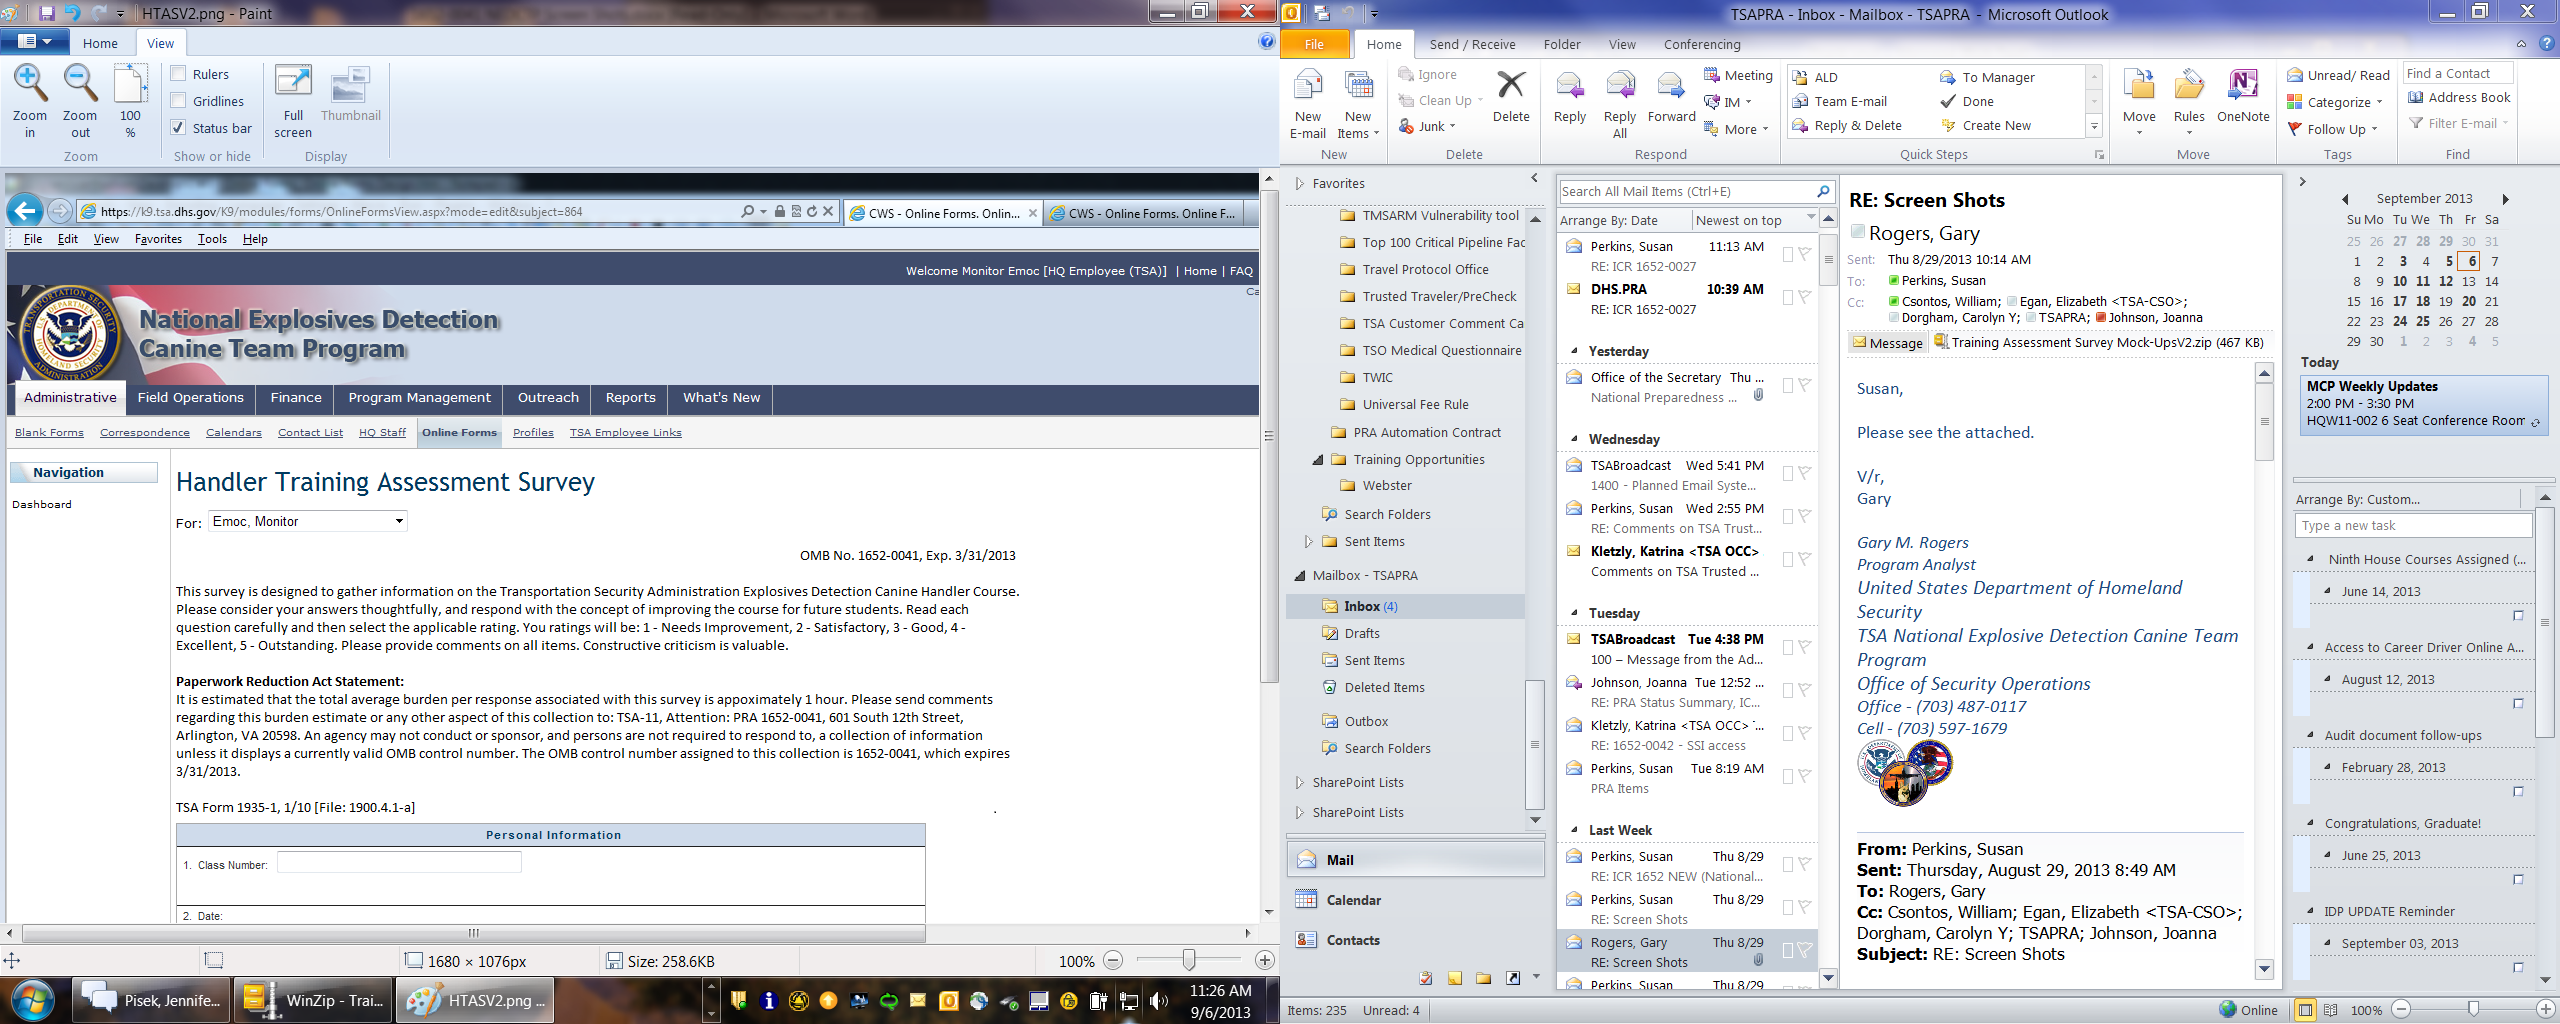Collapse the Yesterday message group
This screenshot has height=1024, width=2560.
click(x=1575, y=351)
